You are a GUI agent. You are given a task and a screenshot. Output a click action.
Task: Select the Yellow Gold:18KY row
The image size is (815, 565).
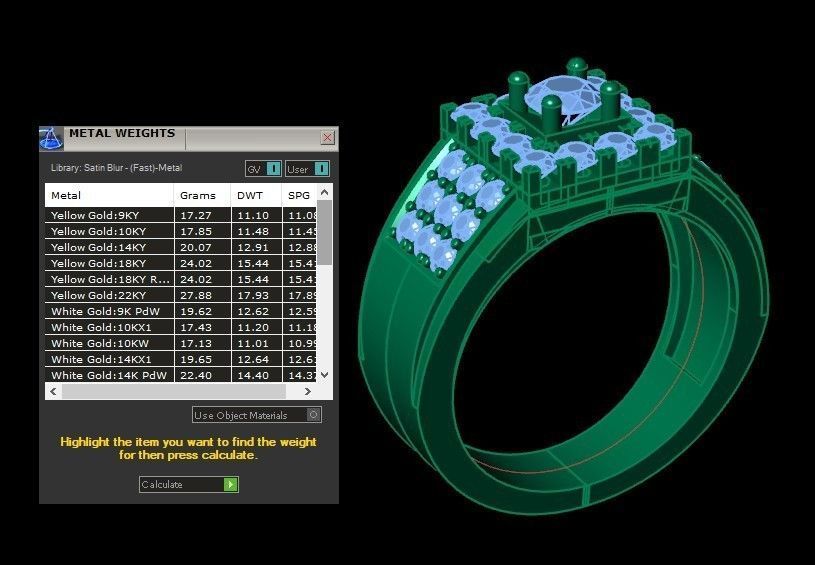(181, 263)
